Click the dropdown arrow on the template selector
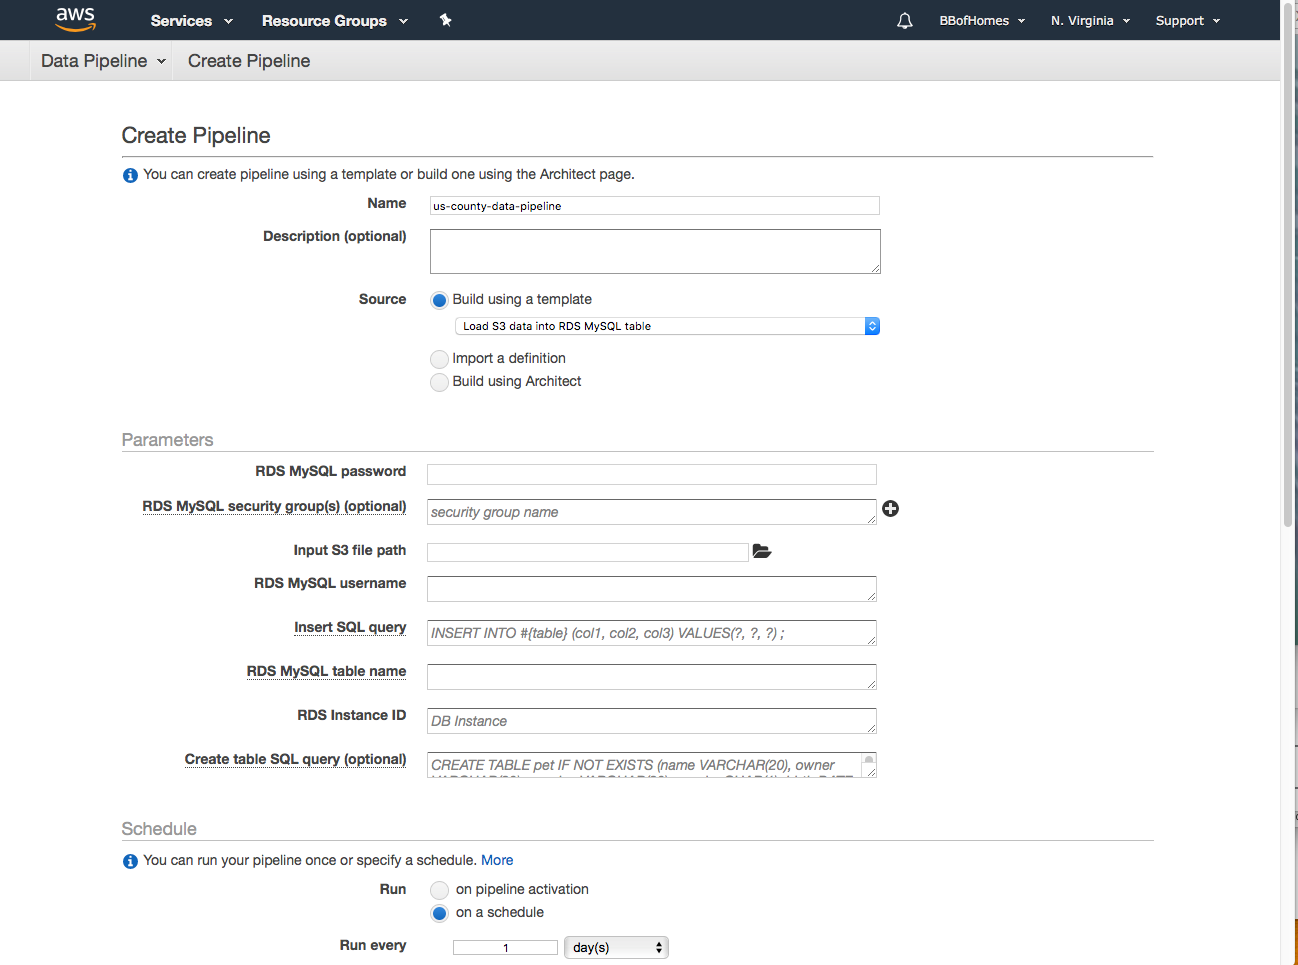Screen dimensions: 1298x965 click(x=871, y=325)
